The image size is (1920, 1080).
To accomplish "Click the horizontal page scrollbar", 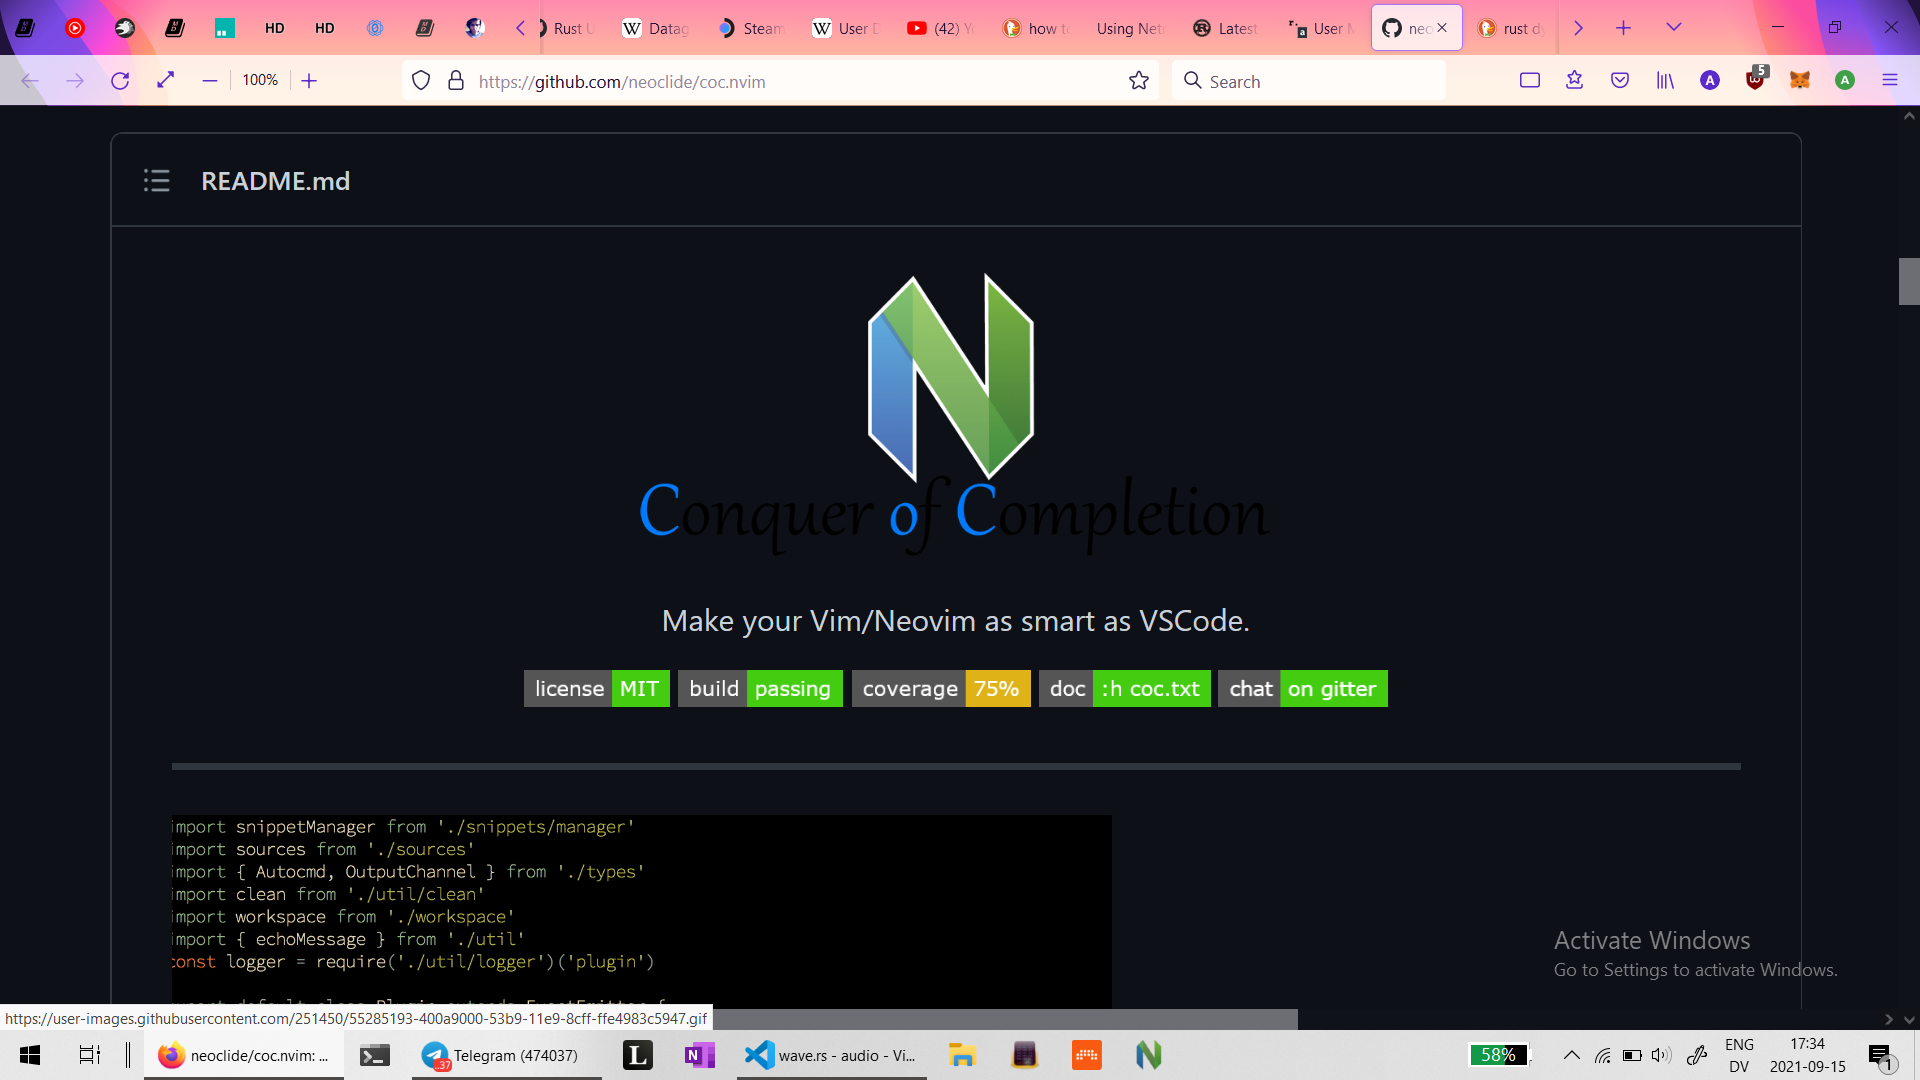I will click(x=1005, y=1019).
